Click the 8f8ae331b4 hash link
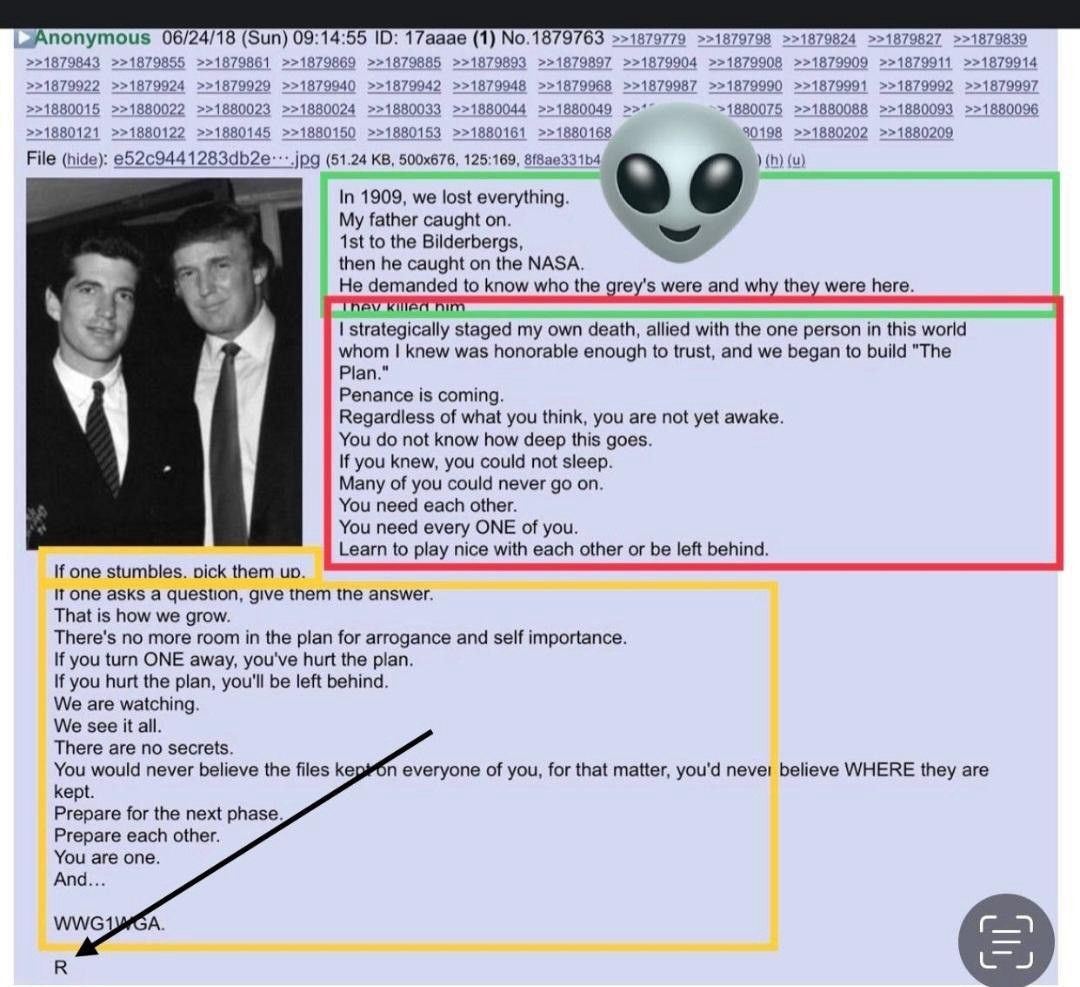 (561, 160)
